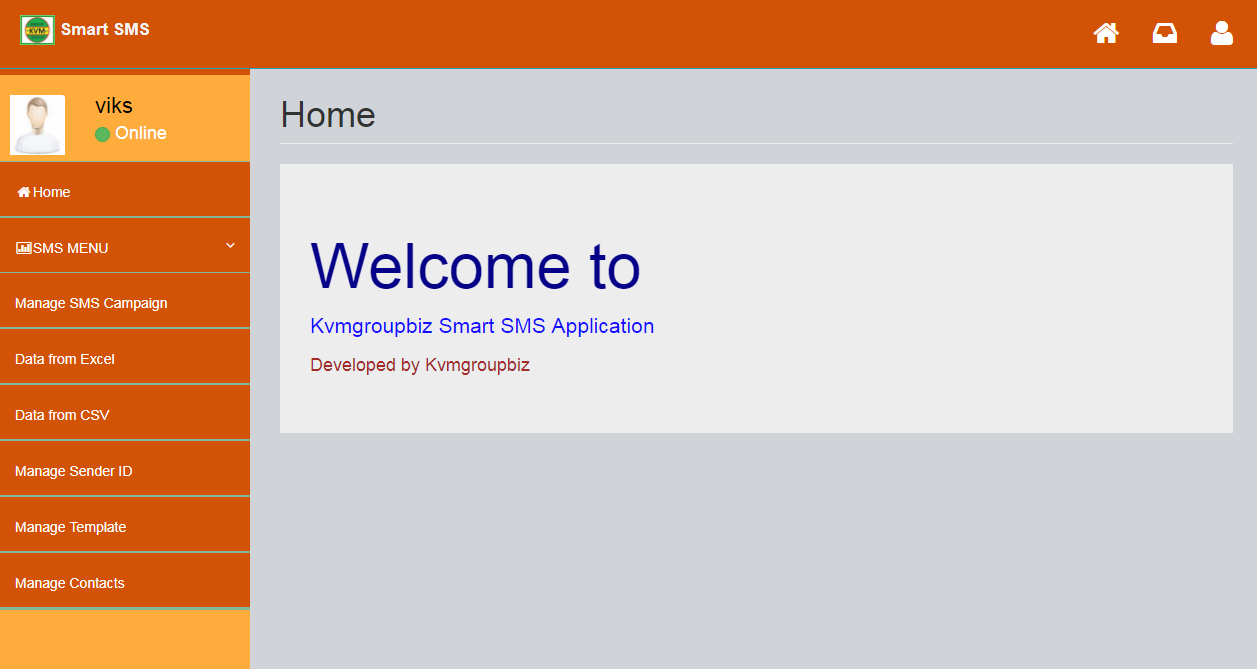Click the viks user avatar picture

tap(37, 125)
